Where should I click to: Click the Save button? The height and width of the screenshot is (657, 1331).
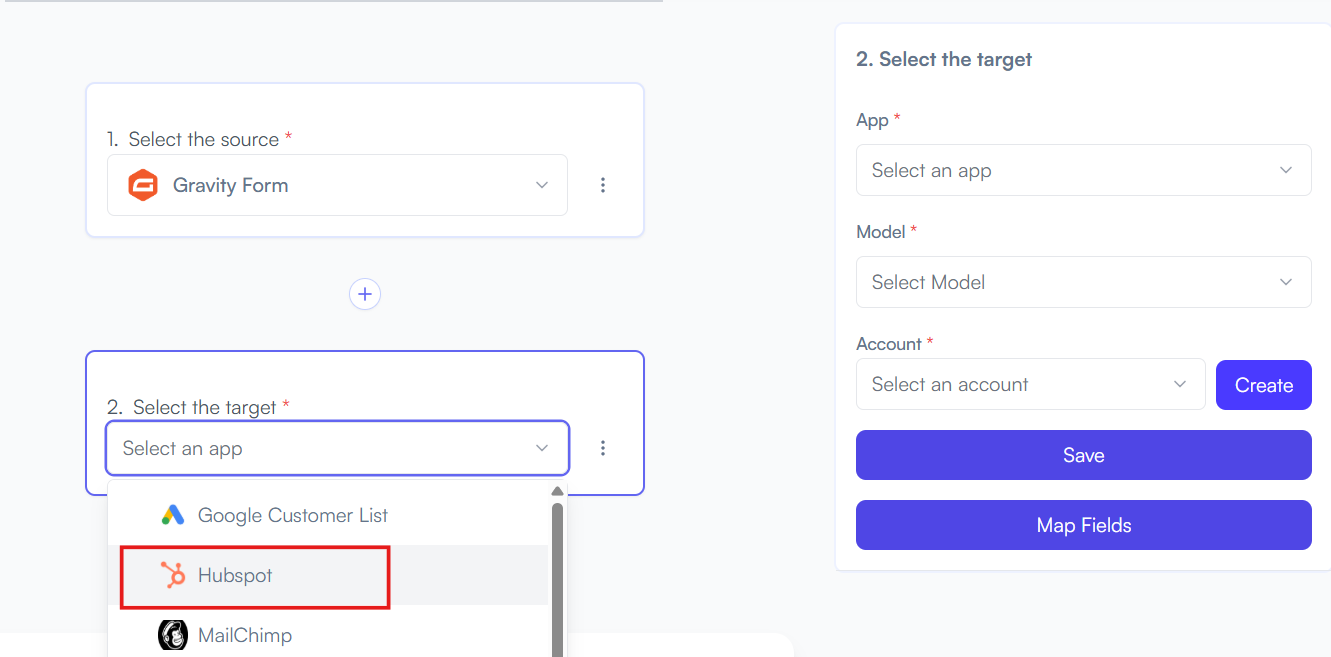(x=1083, y=455)
